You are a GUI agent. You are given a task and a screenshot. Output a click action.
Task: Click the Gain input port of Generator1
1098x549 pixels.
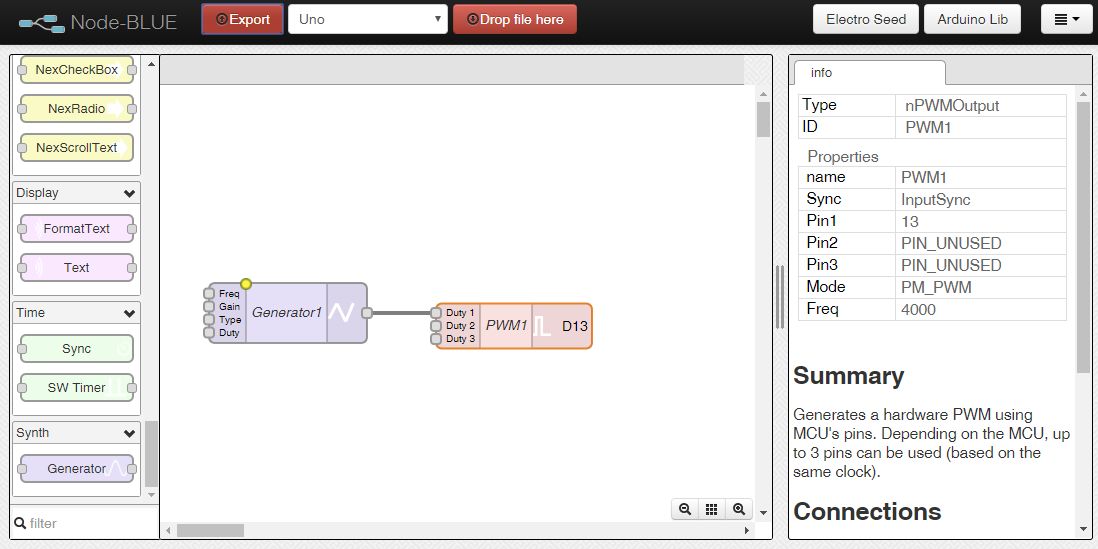pos(209,306)
